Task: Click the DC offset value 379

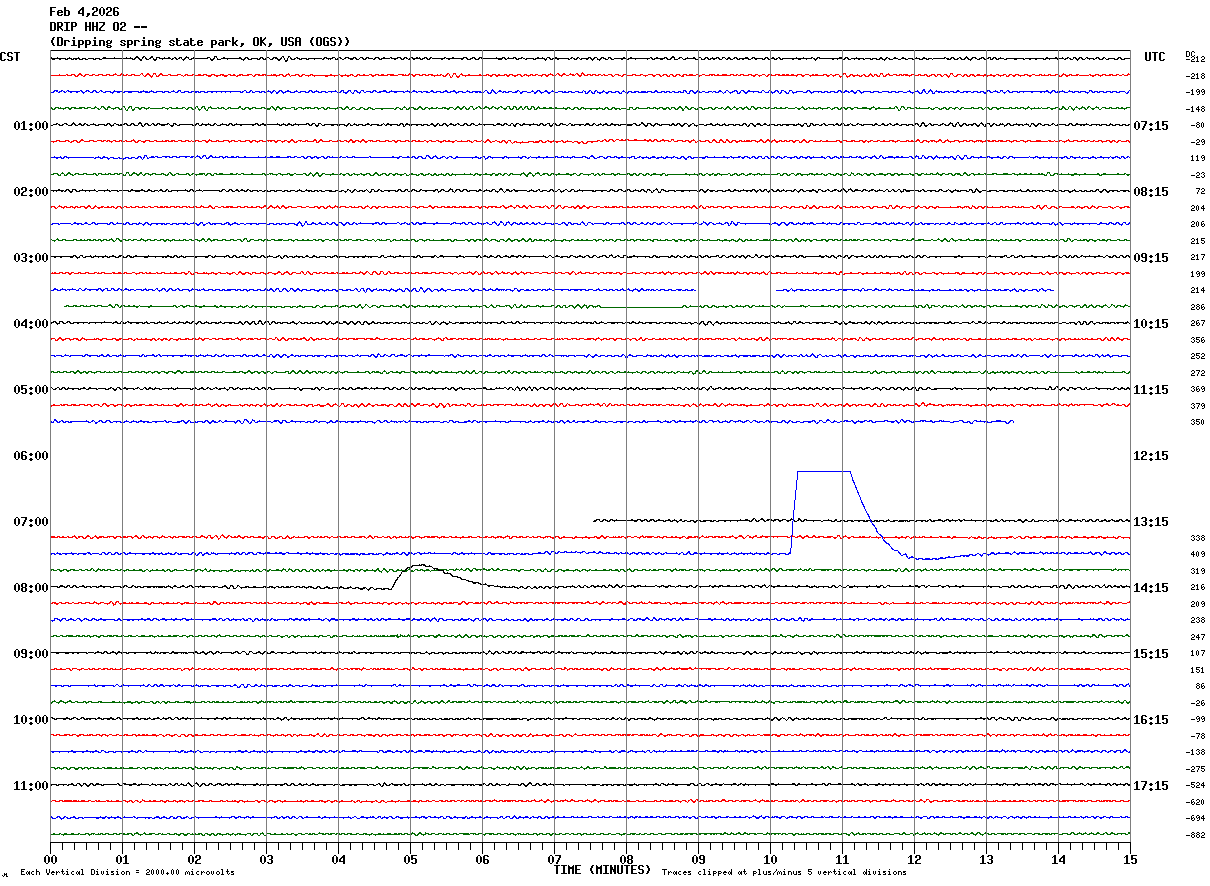Action: pyautogui.click(x=1198, y=406)
